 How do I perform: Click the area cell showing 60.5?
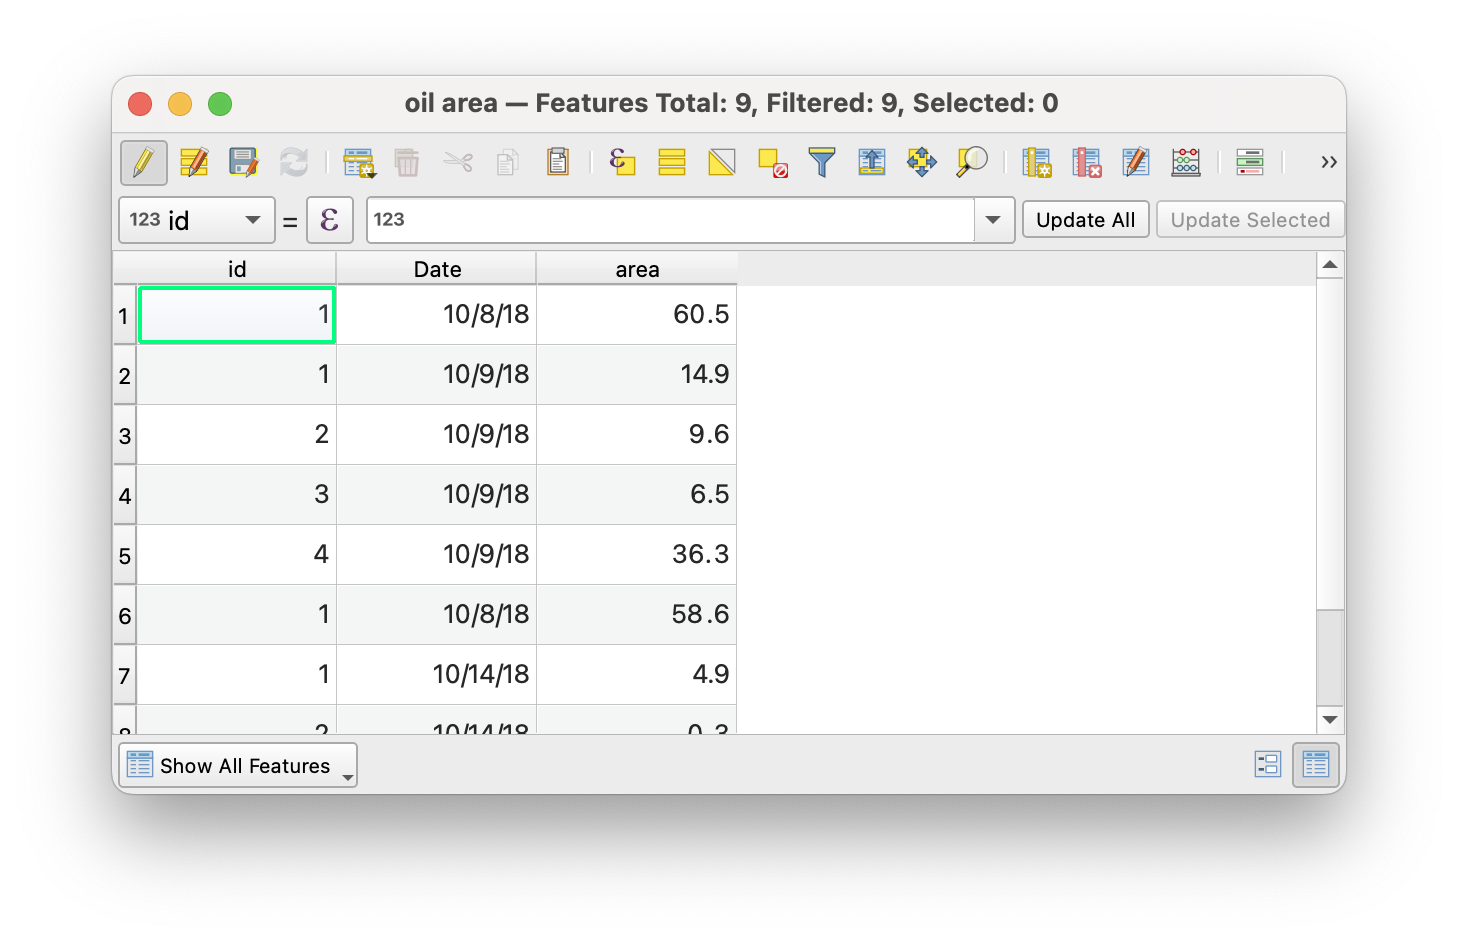(637, 315)
